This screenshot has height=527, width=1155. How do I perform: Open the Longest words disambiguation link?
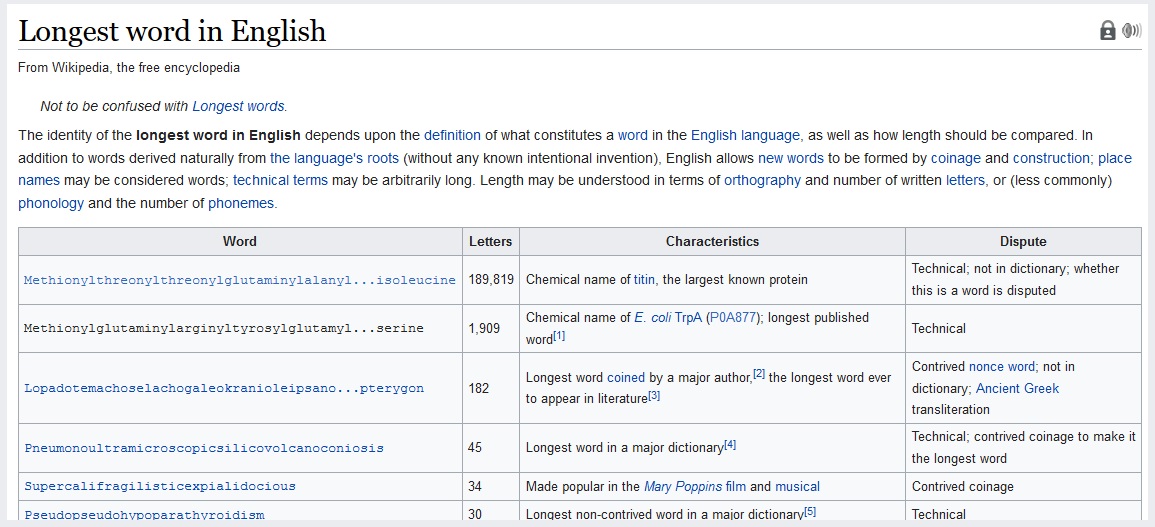click(238, 106)
